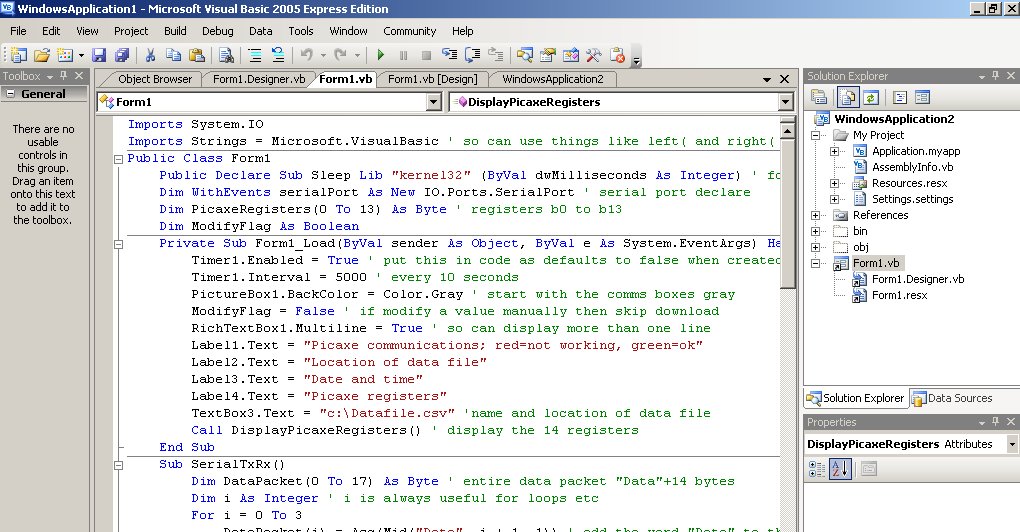Image resolution: width=1020 pixels, height=532 pixels.
Task: Switch to the Data Sources panel tab
Action: click(953, 398)
